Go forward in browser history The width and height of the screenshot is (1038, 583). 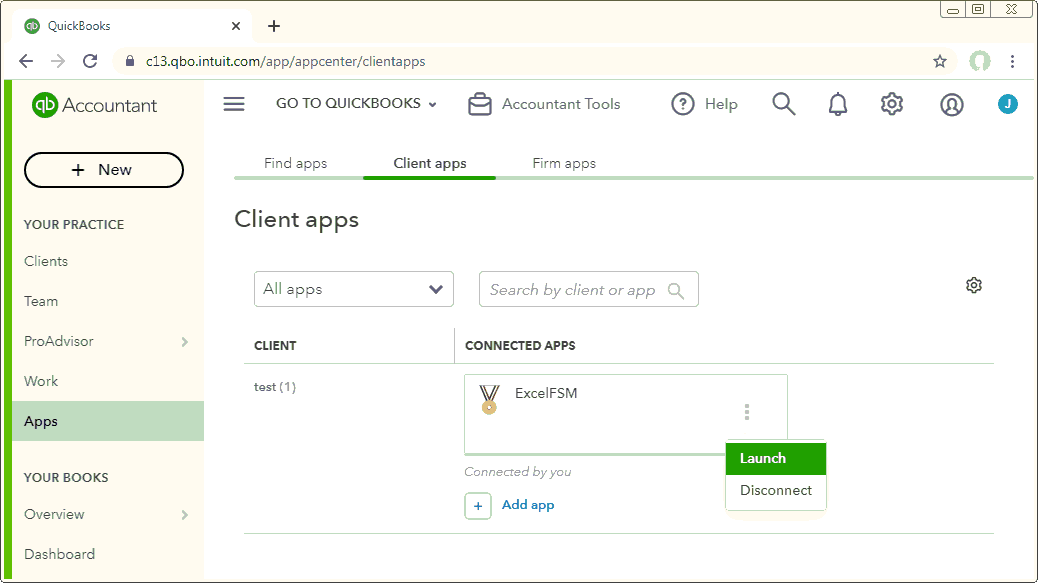coord(58,62)
